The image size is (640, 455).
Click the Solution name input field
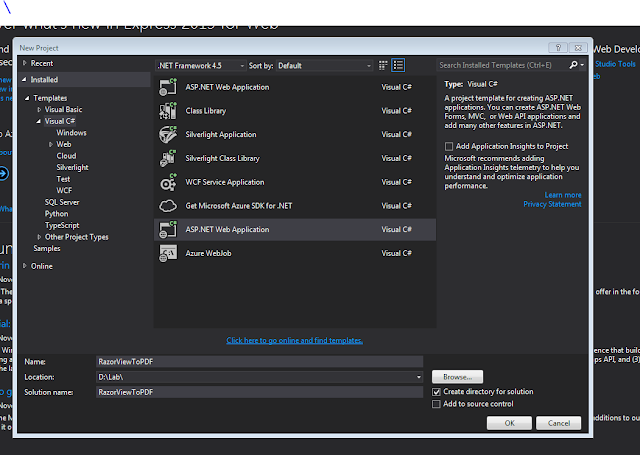click(260, 392)
